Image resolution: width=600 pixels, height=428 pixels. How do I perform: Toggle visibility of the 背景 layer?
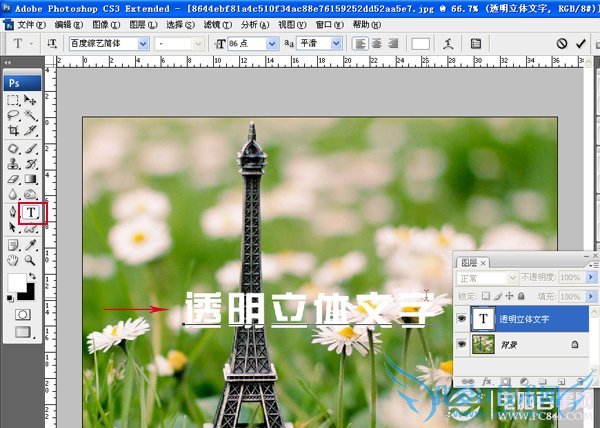[x=461, y=343]
